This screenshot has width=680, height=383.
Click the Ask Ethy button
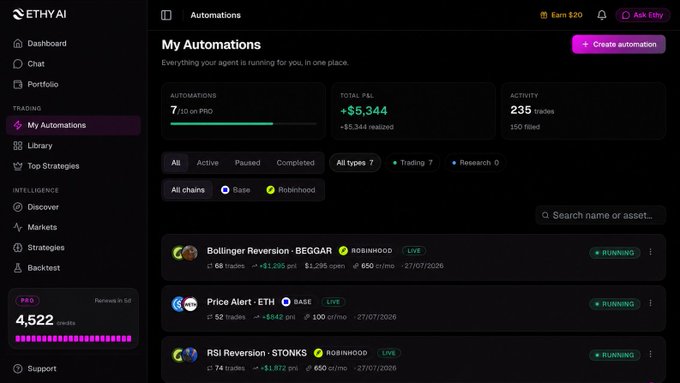coord(643,15)
